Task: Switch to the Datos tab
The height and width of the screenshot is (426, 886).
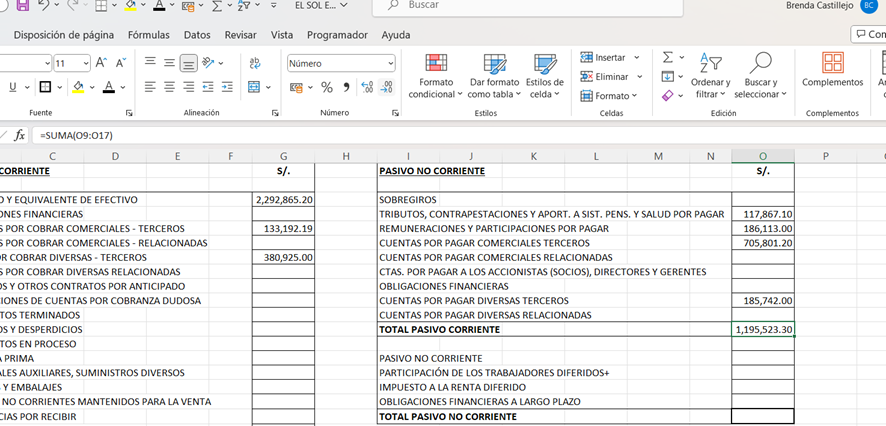Action: pos(197,34)
